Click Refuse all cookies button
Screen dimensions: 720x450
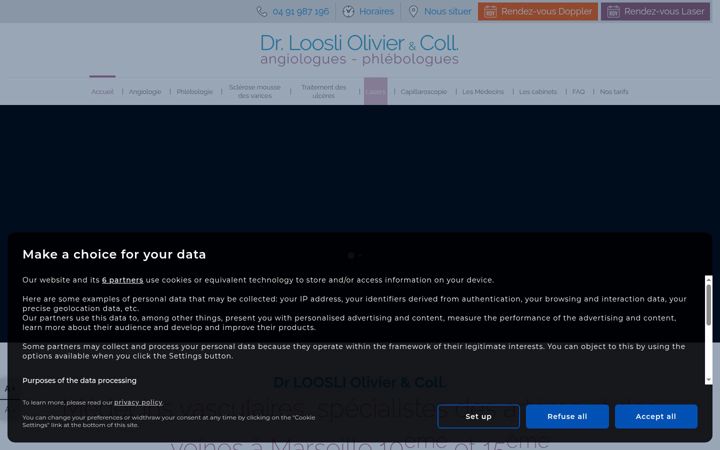pos(567,416)
